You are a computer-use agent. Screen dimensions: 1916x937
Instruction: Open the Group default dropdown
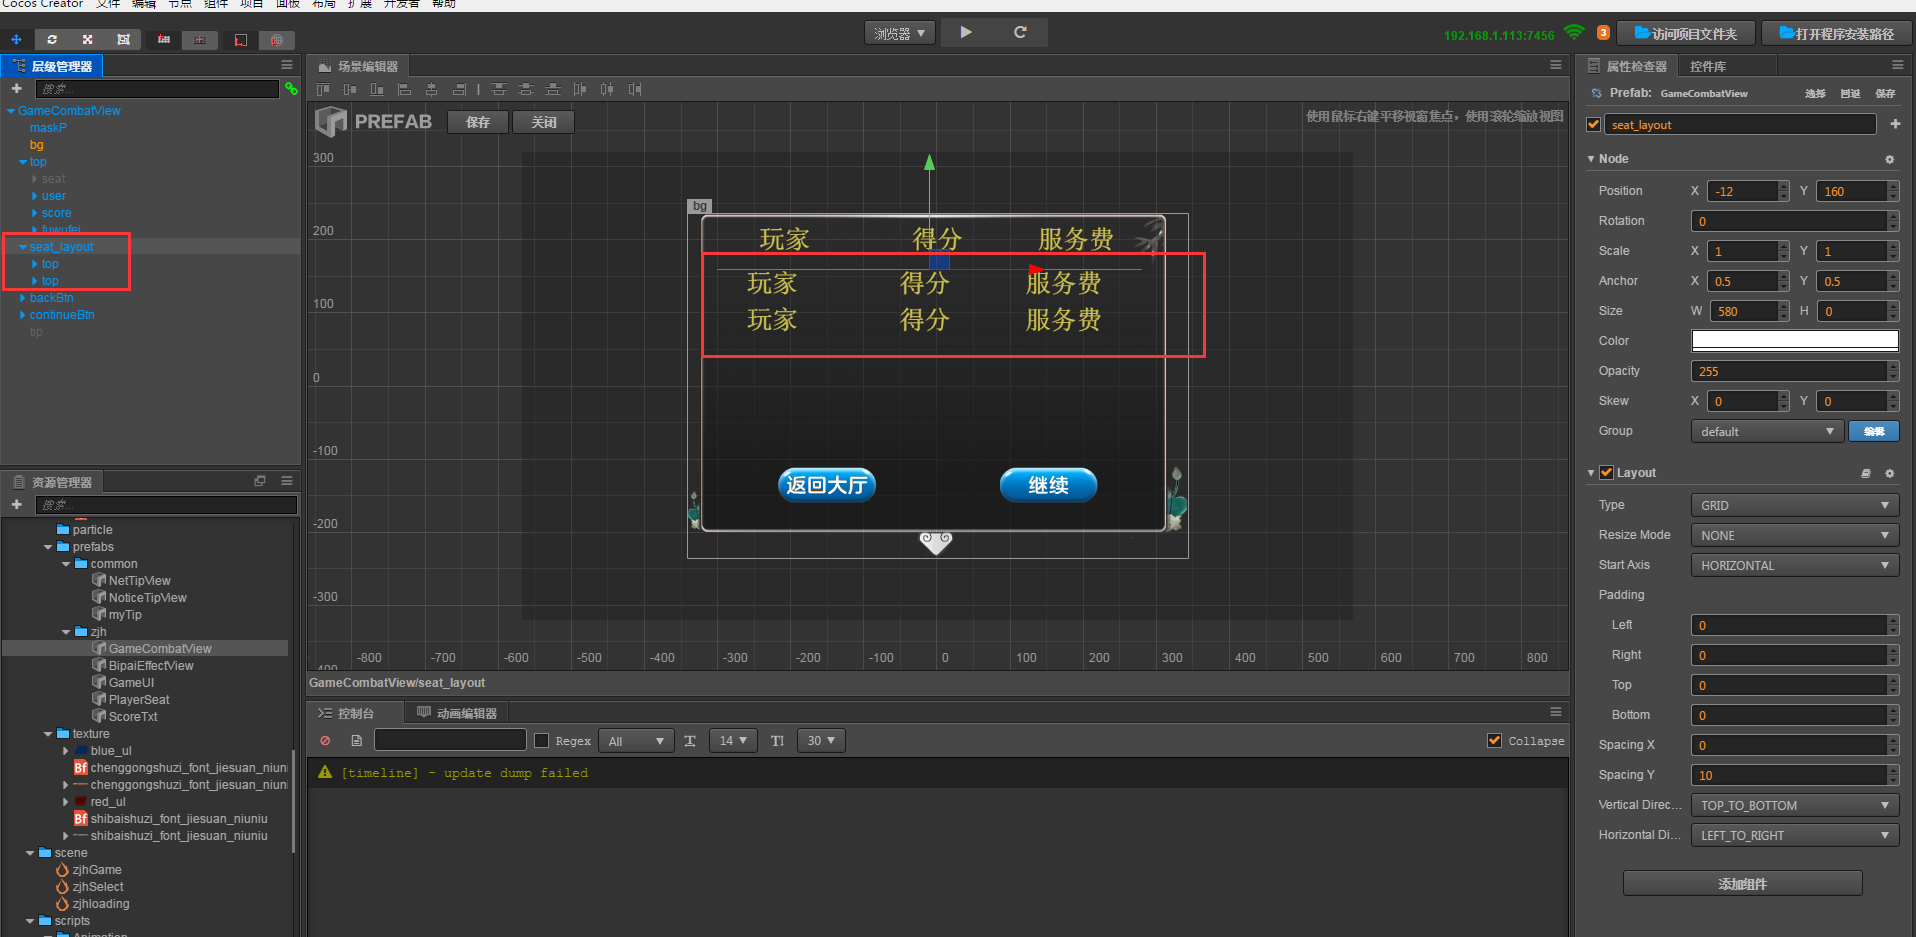(x=1767, y=431)
